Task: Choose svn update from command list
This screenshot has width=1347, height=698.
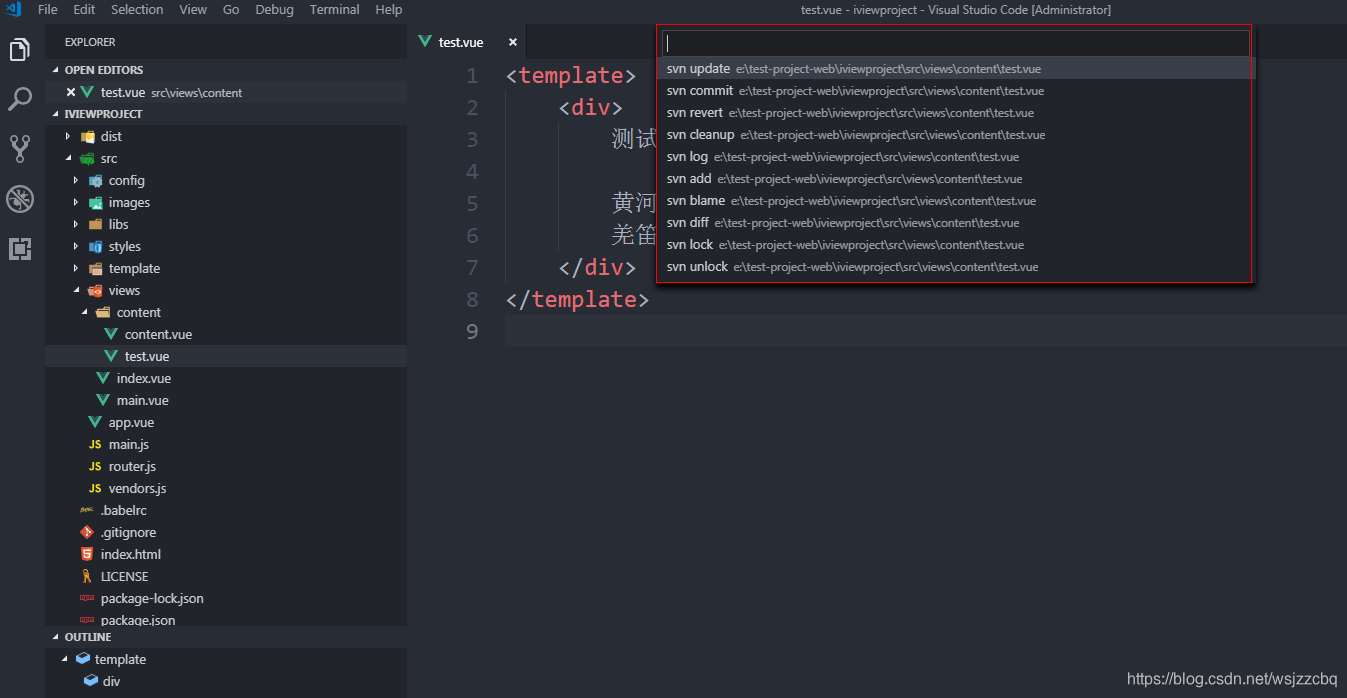Action: (957, 69)
